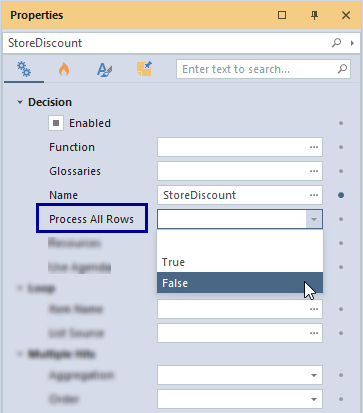Select False in the dropdown list
Image resolution: width=363 pixels, height=413 pixels.
pyautogui.click(x=240, y=283)
